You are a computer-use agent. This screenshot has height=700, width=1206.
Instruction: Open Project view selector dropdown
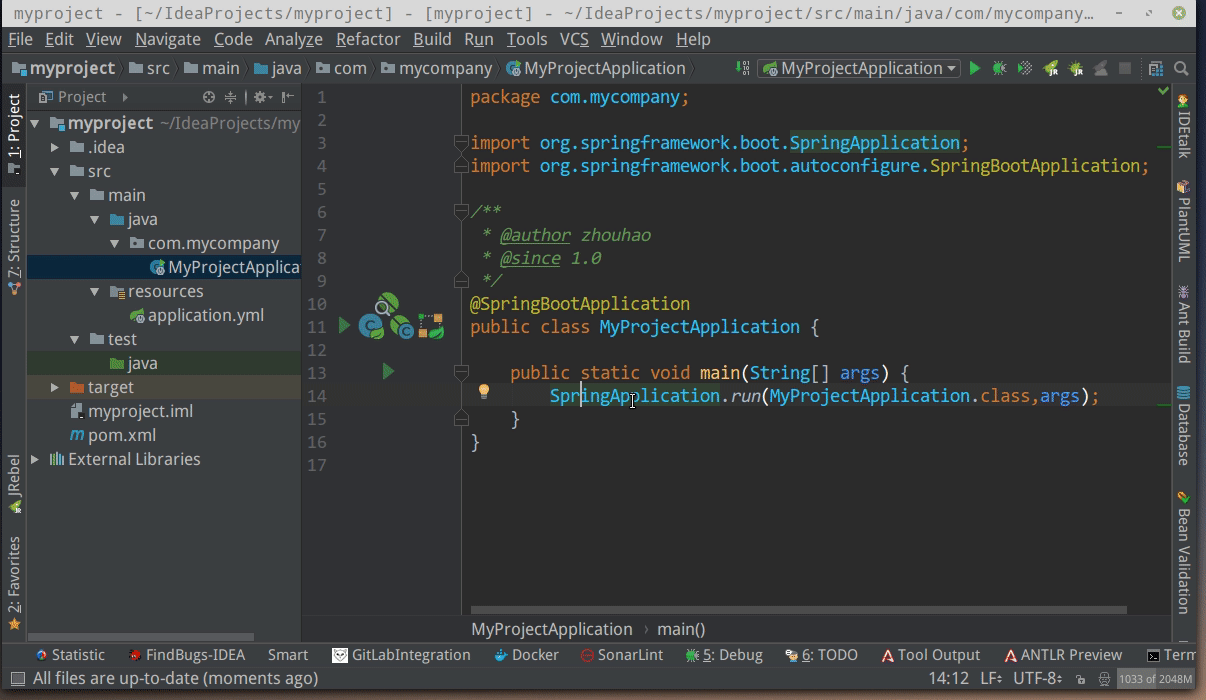click(83, 97)
